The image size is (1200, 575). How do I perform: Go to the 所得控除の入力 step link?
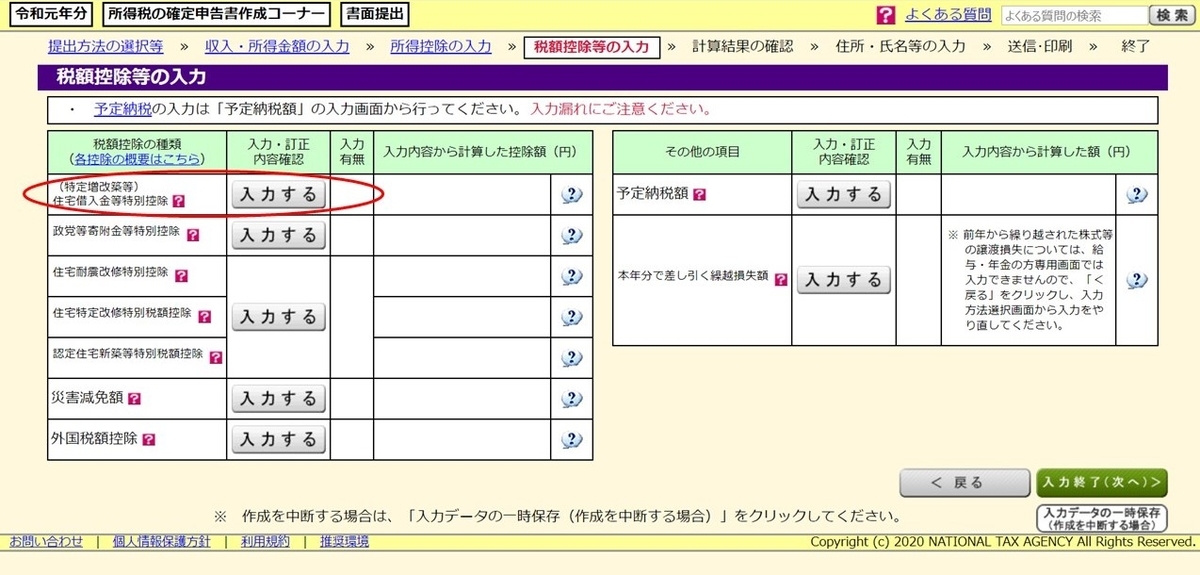tap(441, 46)
